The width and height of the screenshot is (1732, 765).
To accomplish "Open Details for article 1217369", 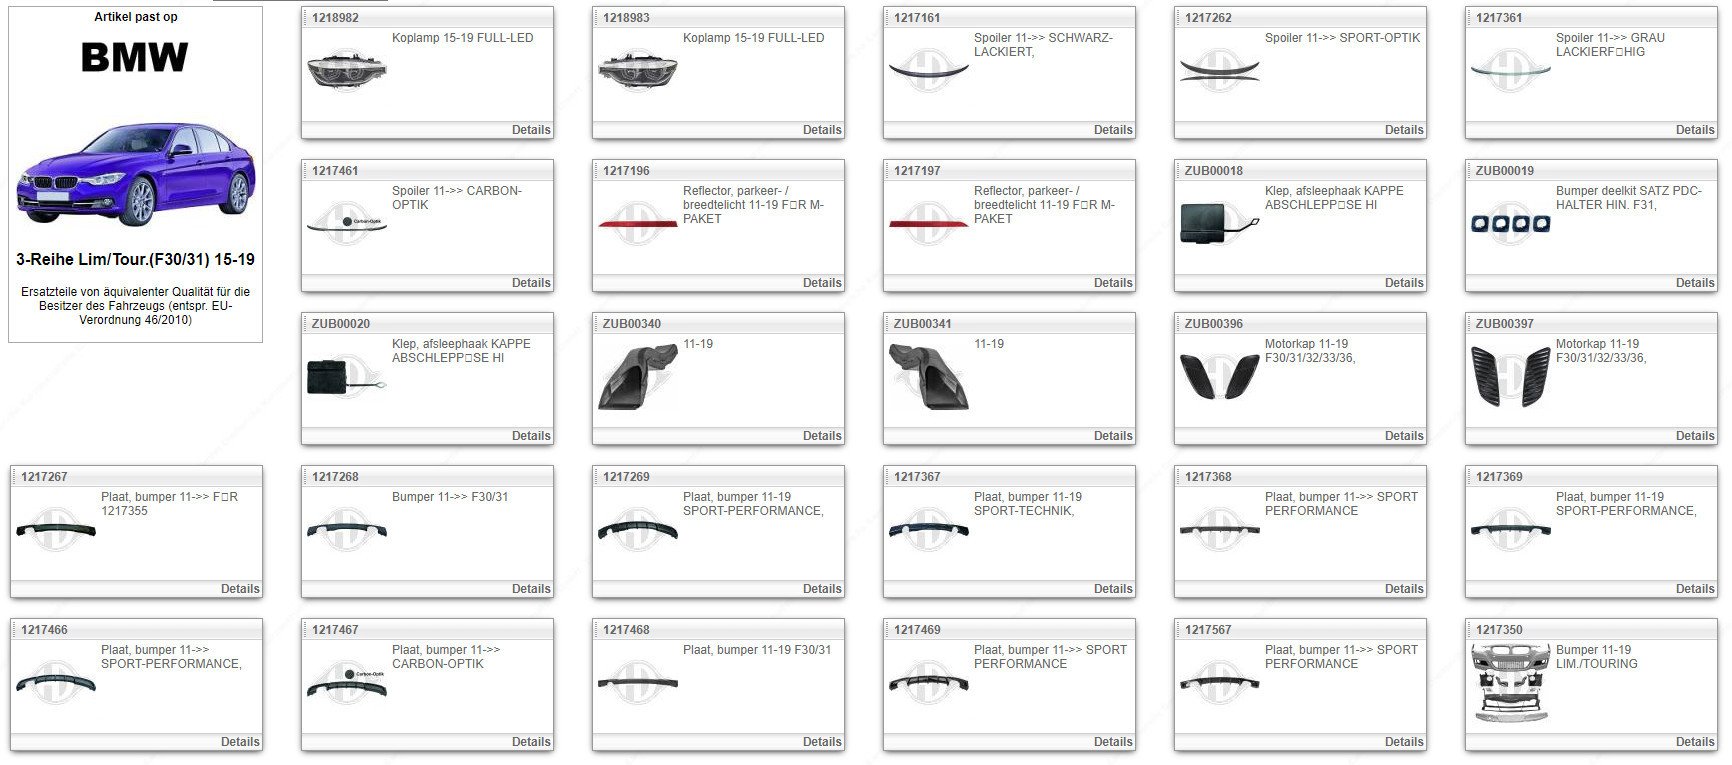I will (1695, 589).
